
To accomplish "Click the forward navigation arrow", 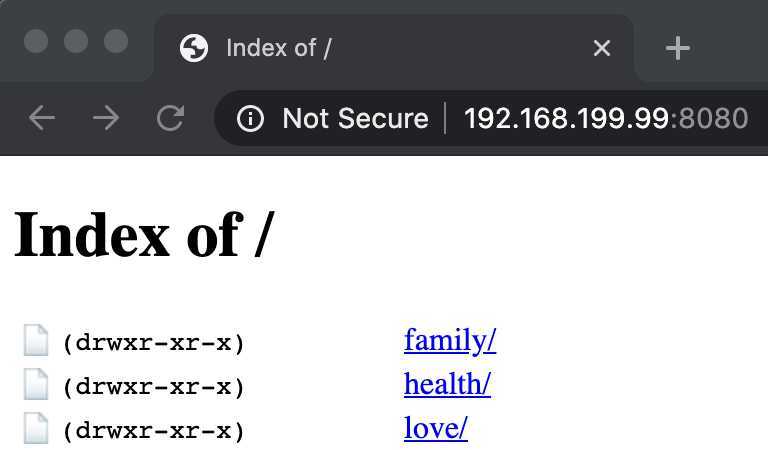I will (106, 118).
